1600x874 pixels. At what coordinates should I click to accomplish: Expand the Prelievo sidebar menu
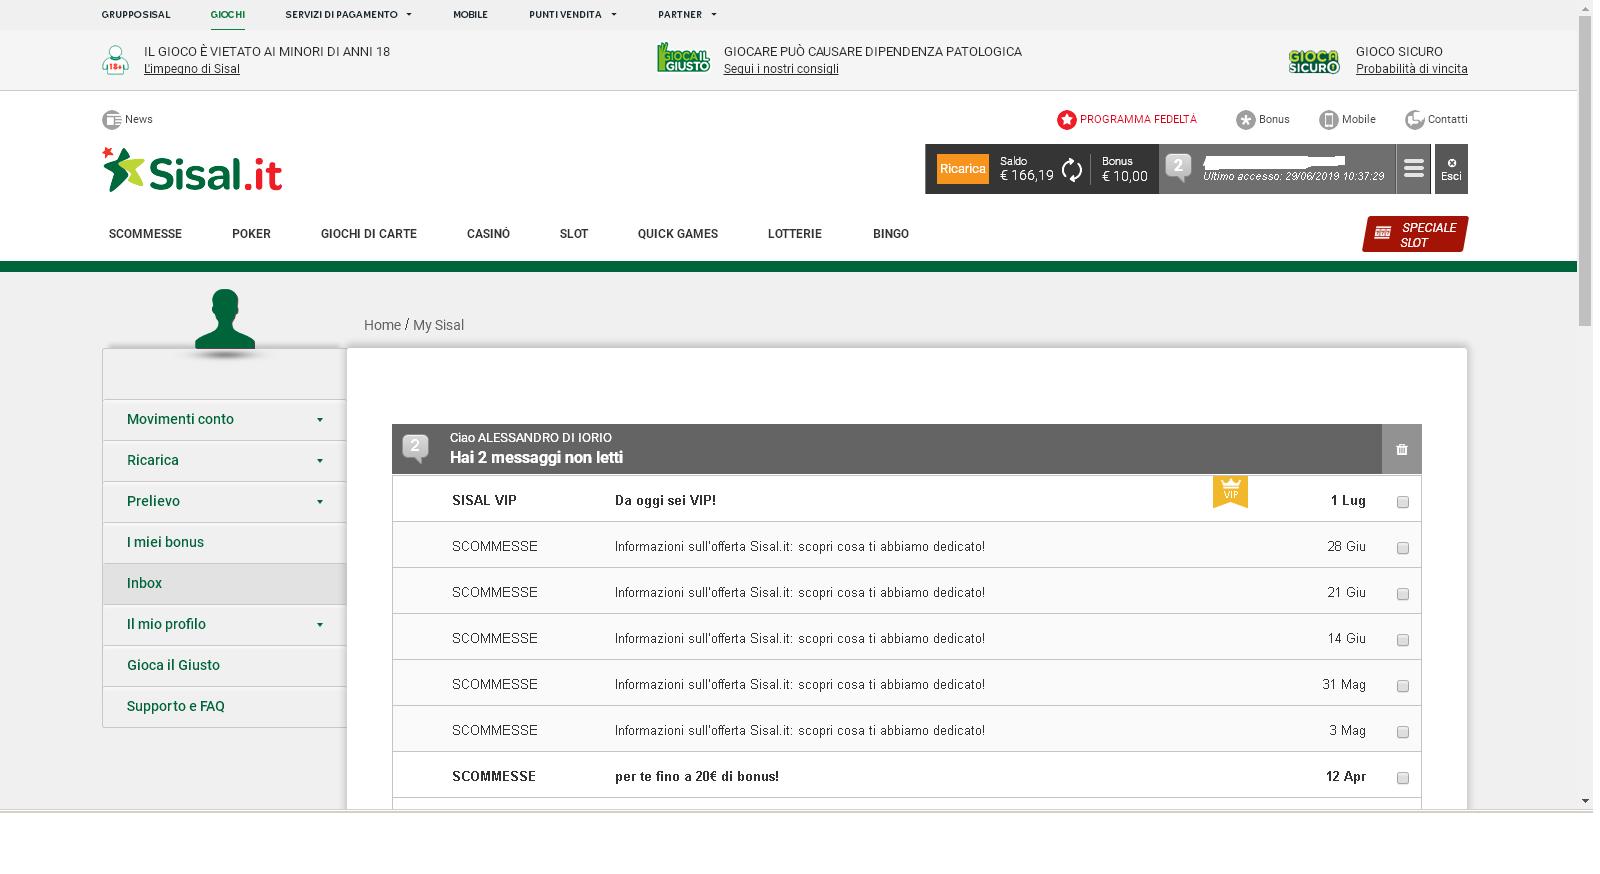(224, 502)
